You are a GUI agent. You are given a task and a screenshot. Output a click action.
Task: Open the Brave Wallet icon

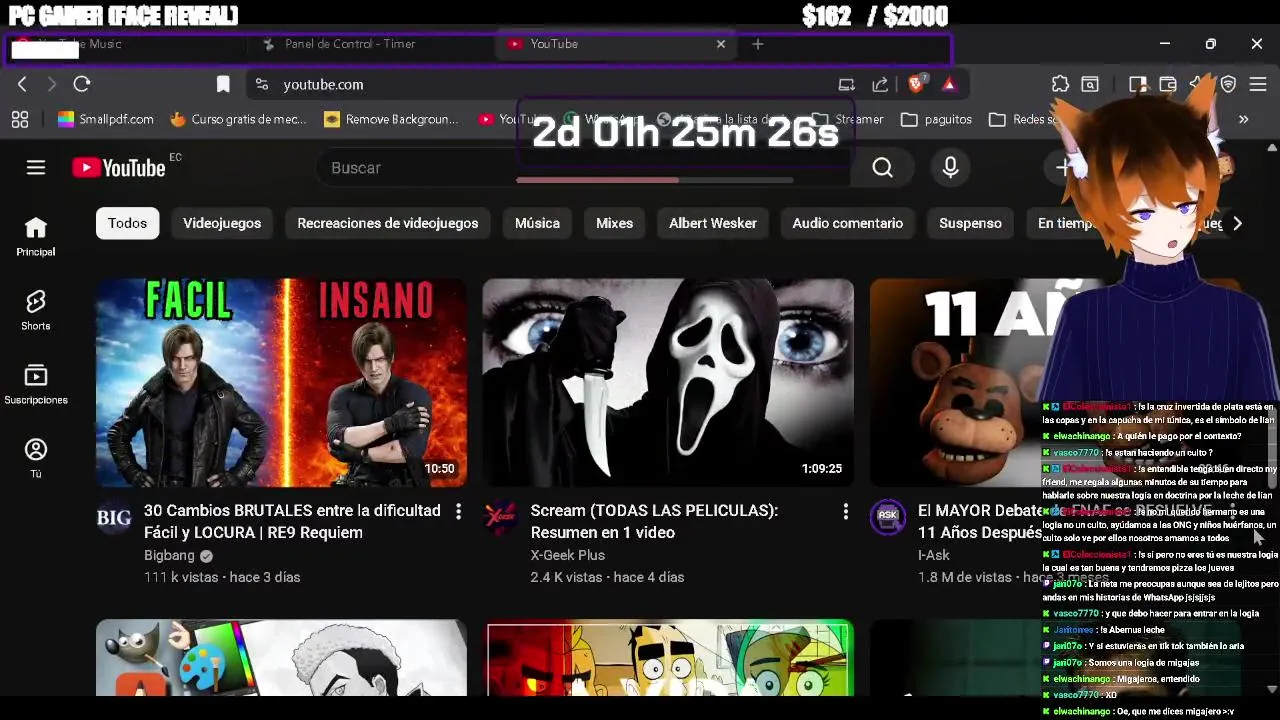[x=1167, y=85]
